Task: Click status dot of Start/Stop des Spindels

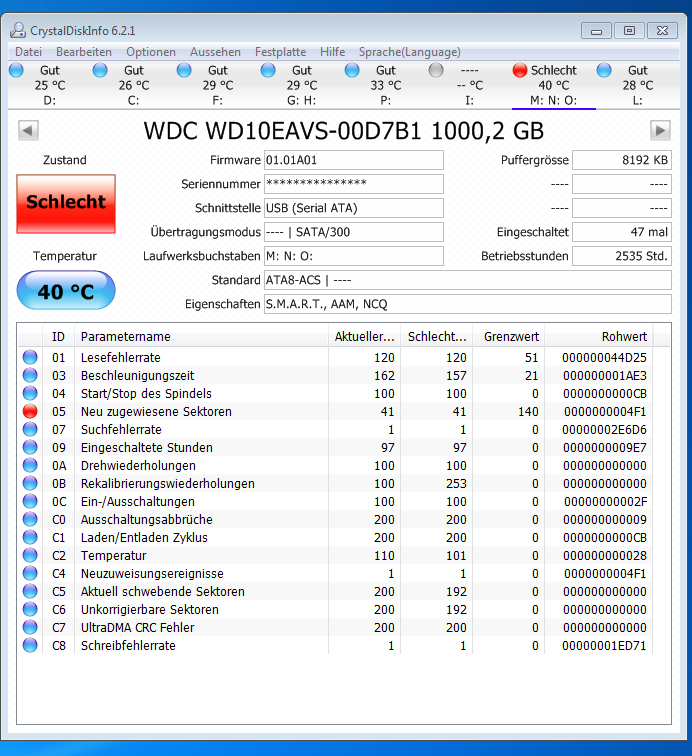Action: [x=30, y=393]
